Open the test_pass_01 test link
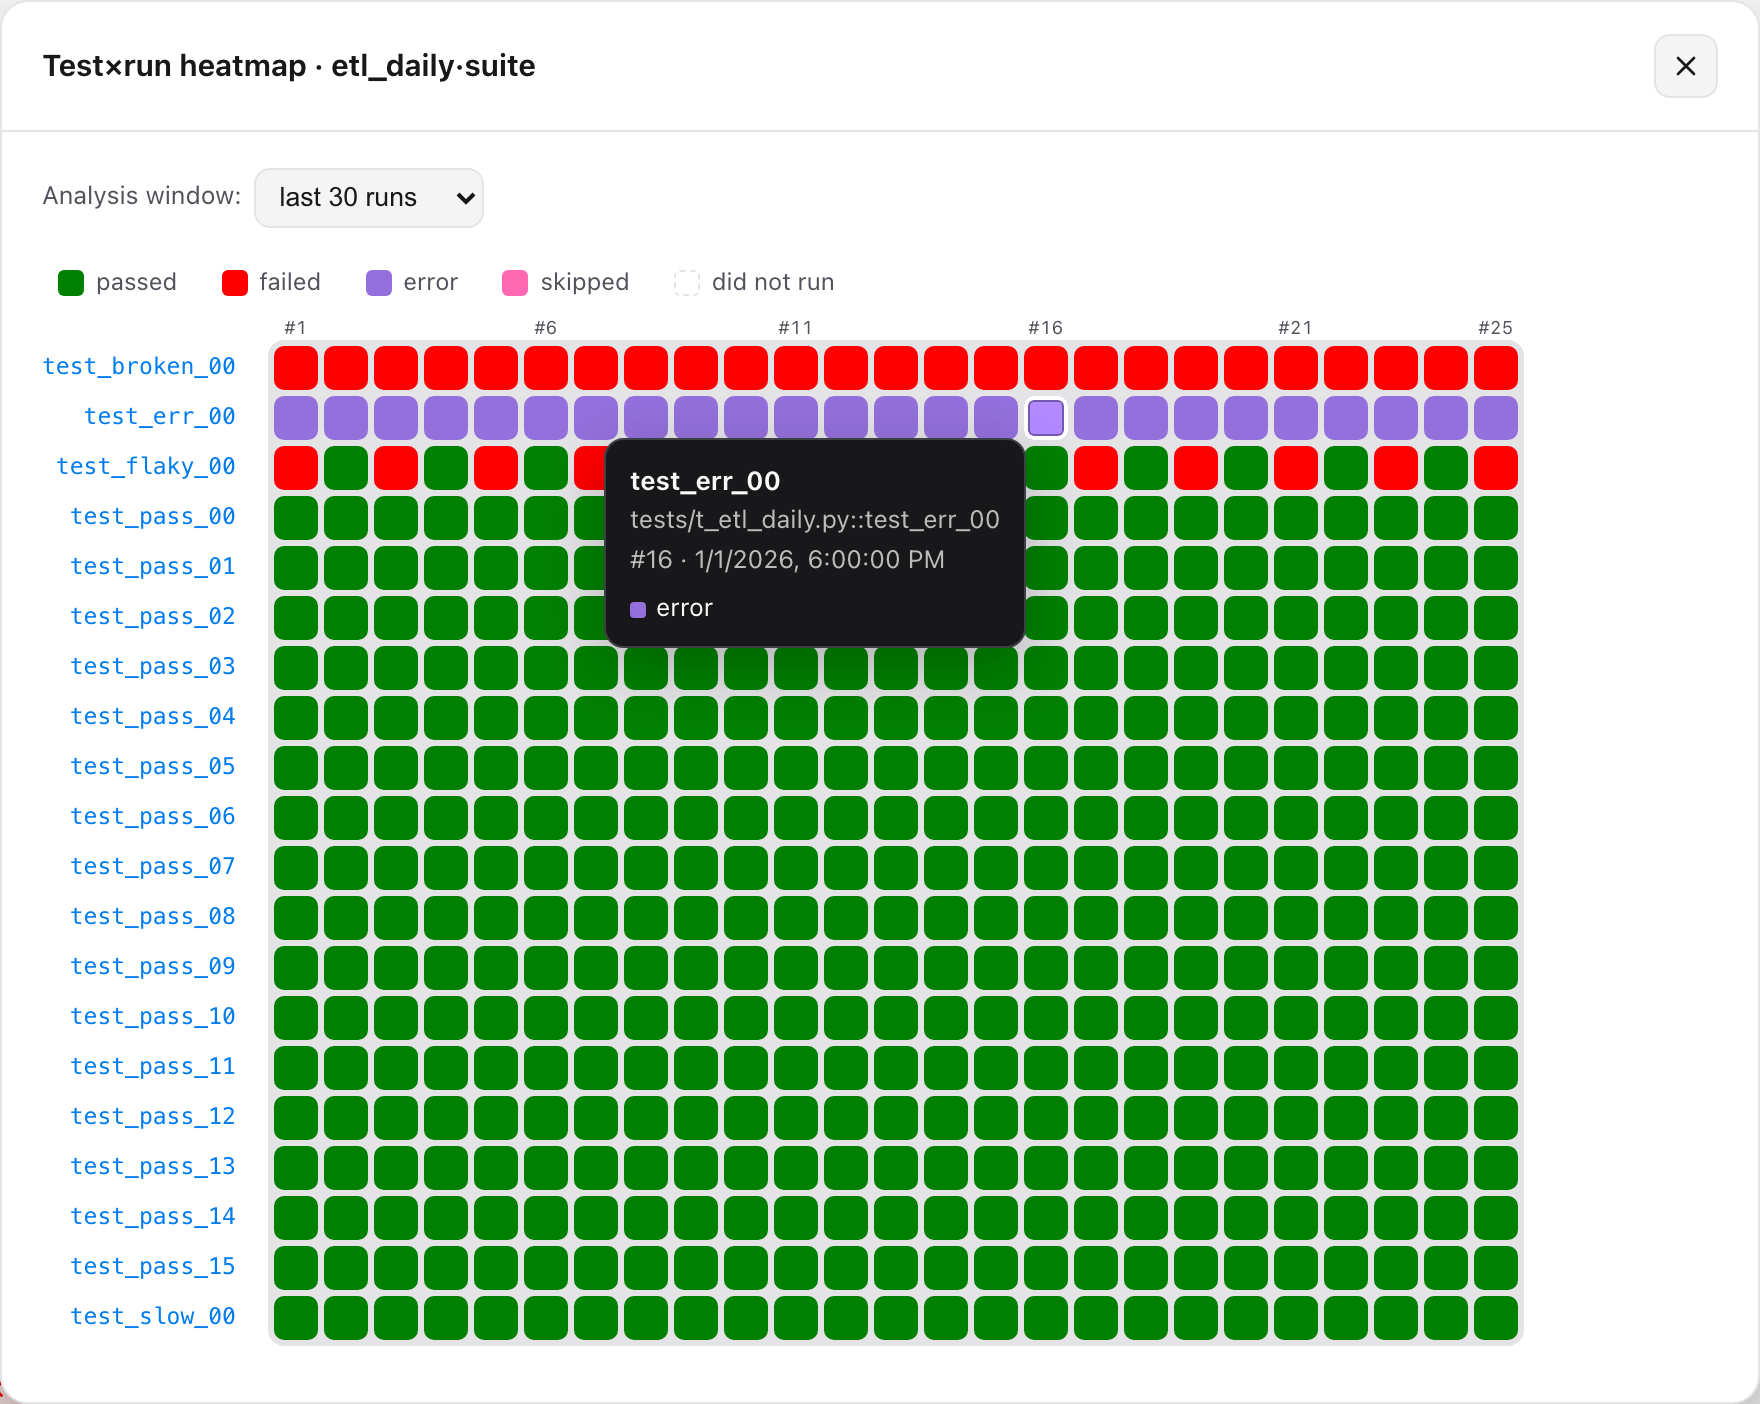Viewport: 1760px width, 1404px height. 153,567
